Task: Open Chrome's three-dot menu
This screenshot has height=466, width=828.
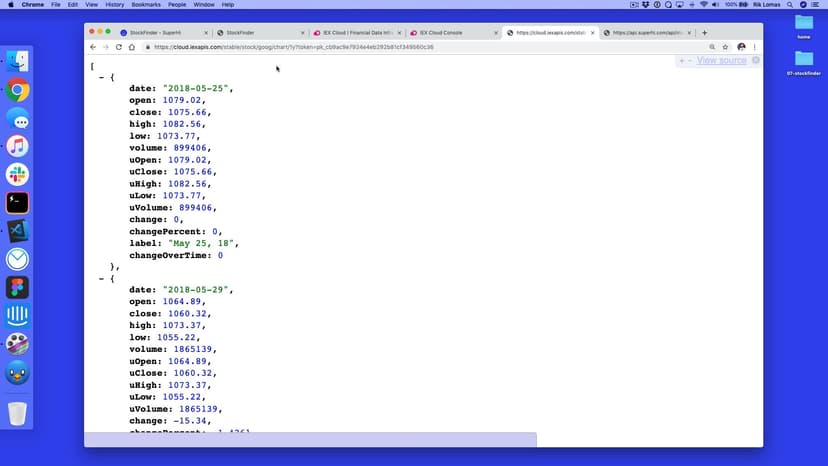Action: [x=754, y=47]
